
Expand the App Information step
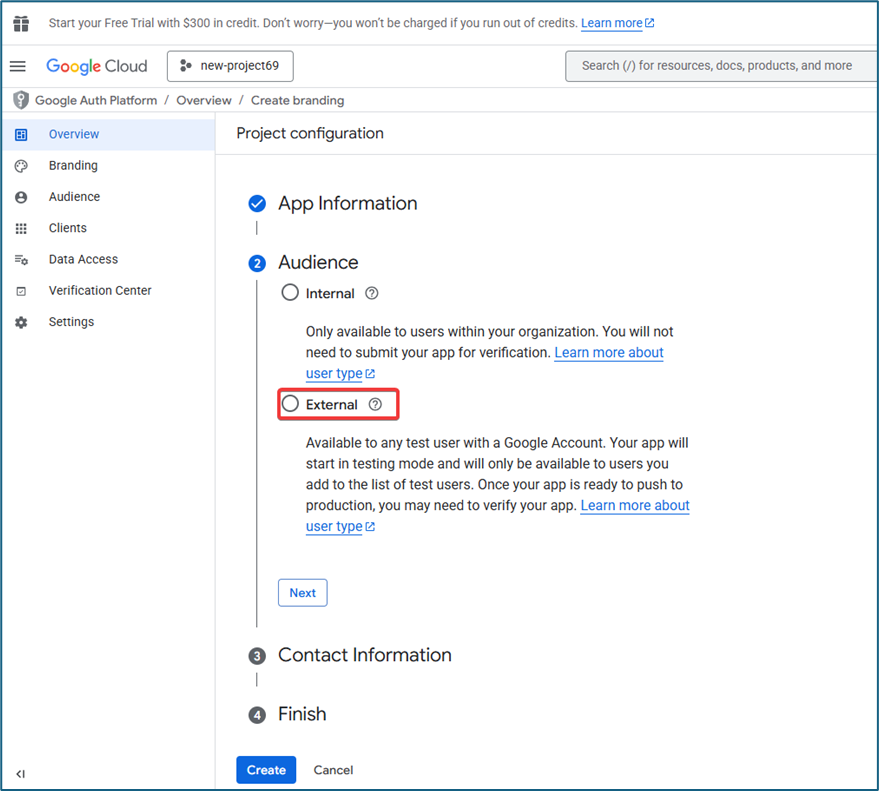pos(347,203)
